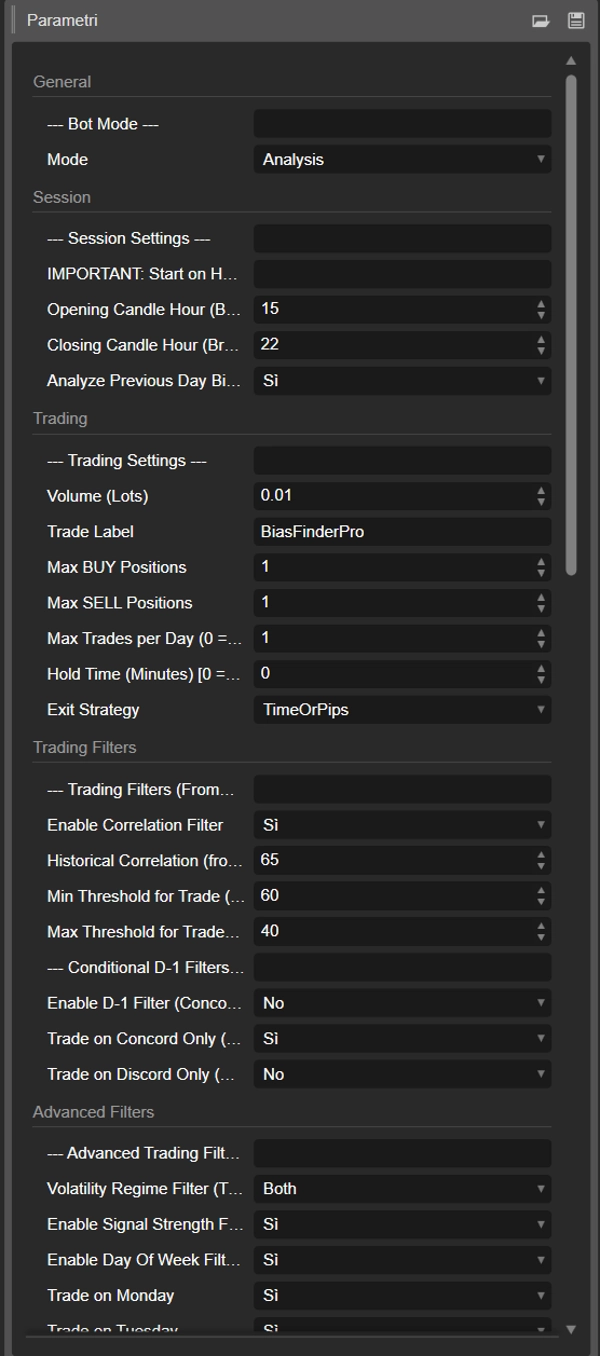Decrease Opening Candle Hour using down arrow
The height and width of the screenshot is (1356, 600).
539,314
